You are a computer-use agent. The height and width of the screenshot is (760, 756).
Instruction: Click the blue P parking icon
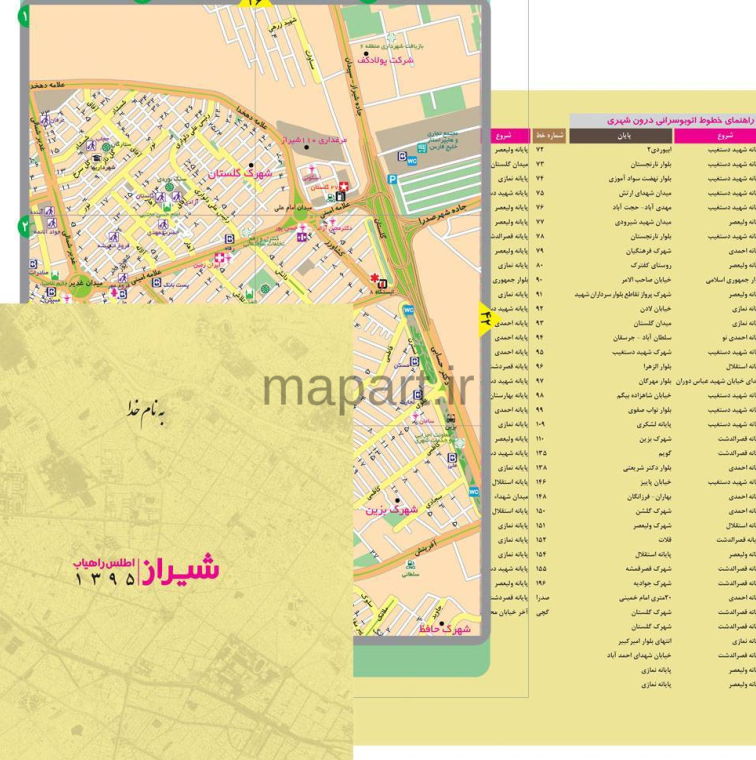[392, 180]
